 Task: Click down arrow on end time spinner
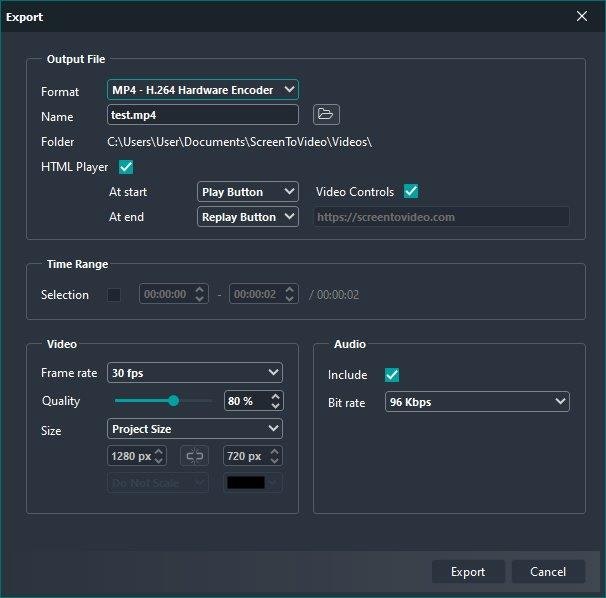(289, 299)
